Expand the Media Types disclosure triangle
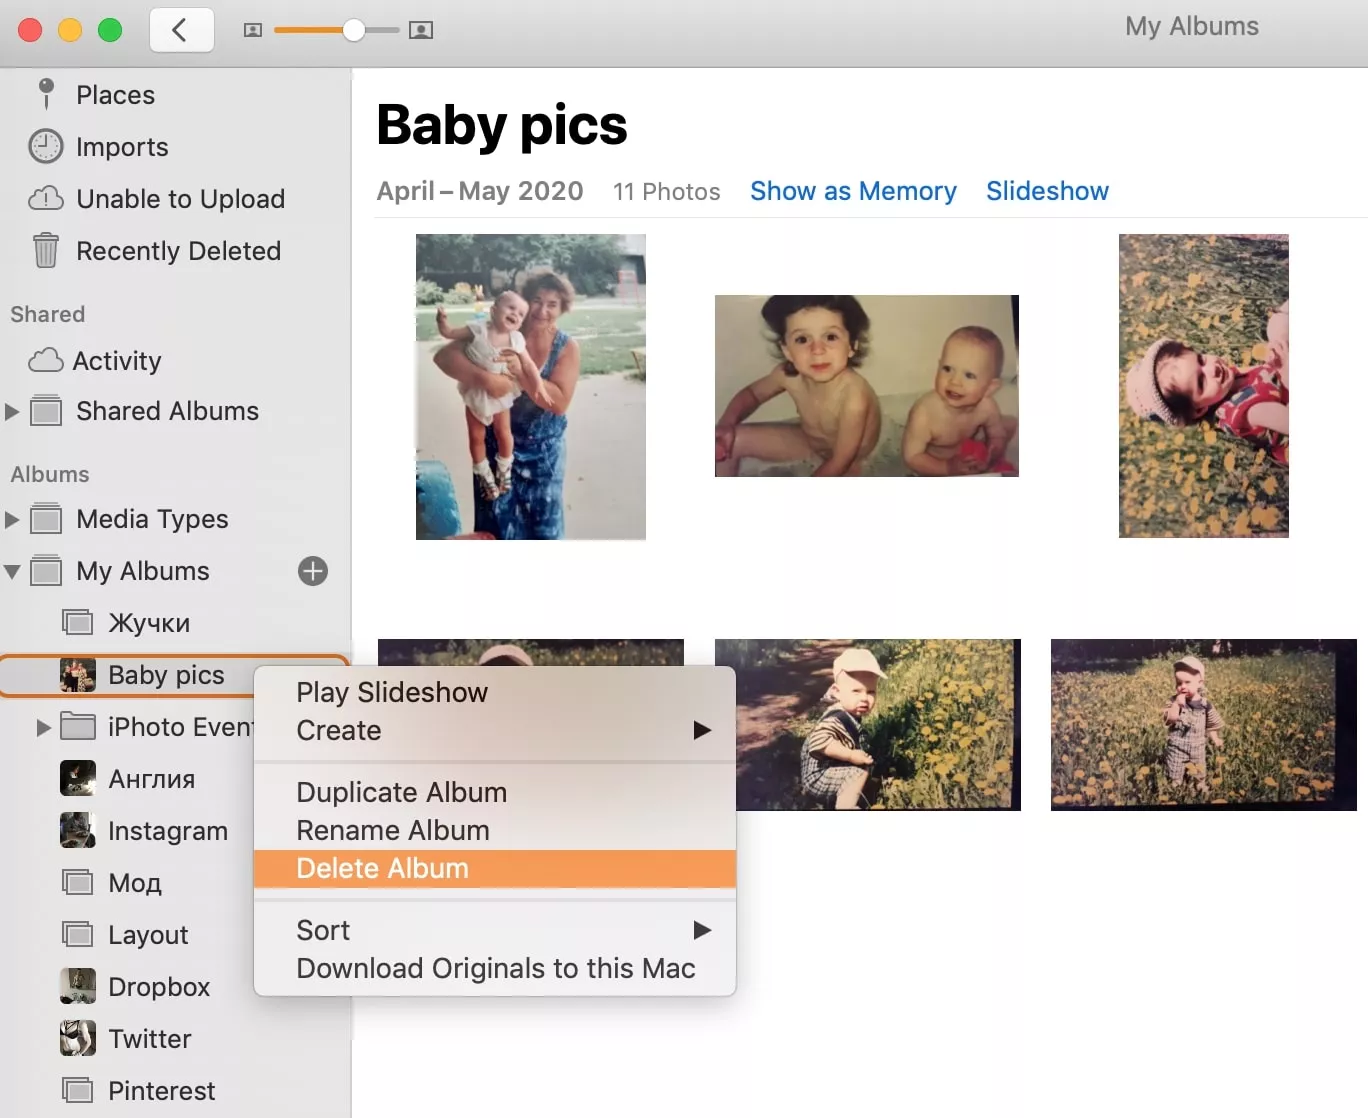Screen dimensions: 1368x1118 pyautogui.click(x=12, y=519)
